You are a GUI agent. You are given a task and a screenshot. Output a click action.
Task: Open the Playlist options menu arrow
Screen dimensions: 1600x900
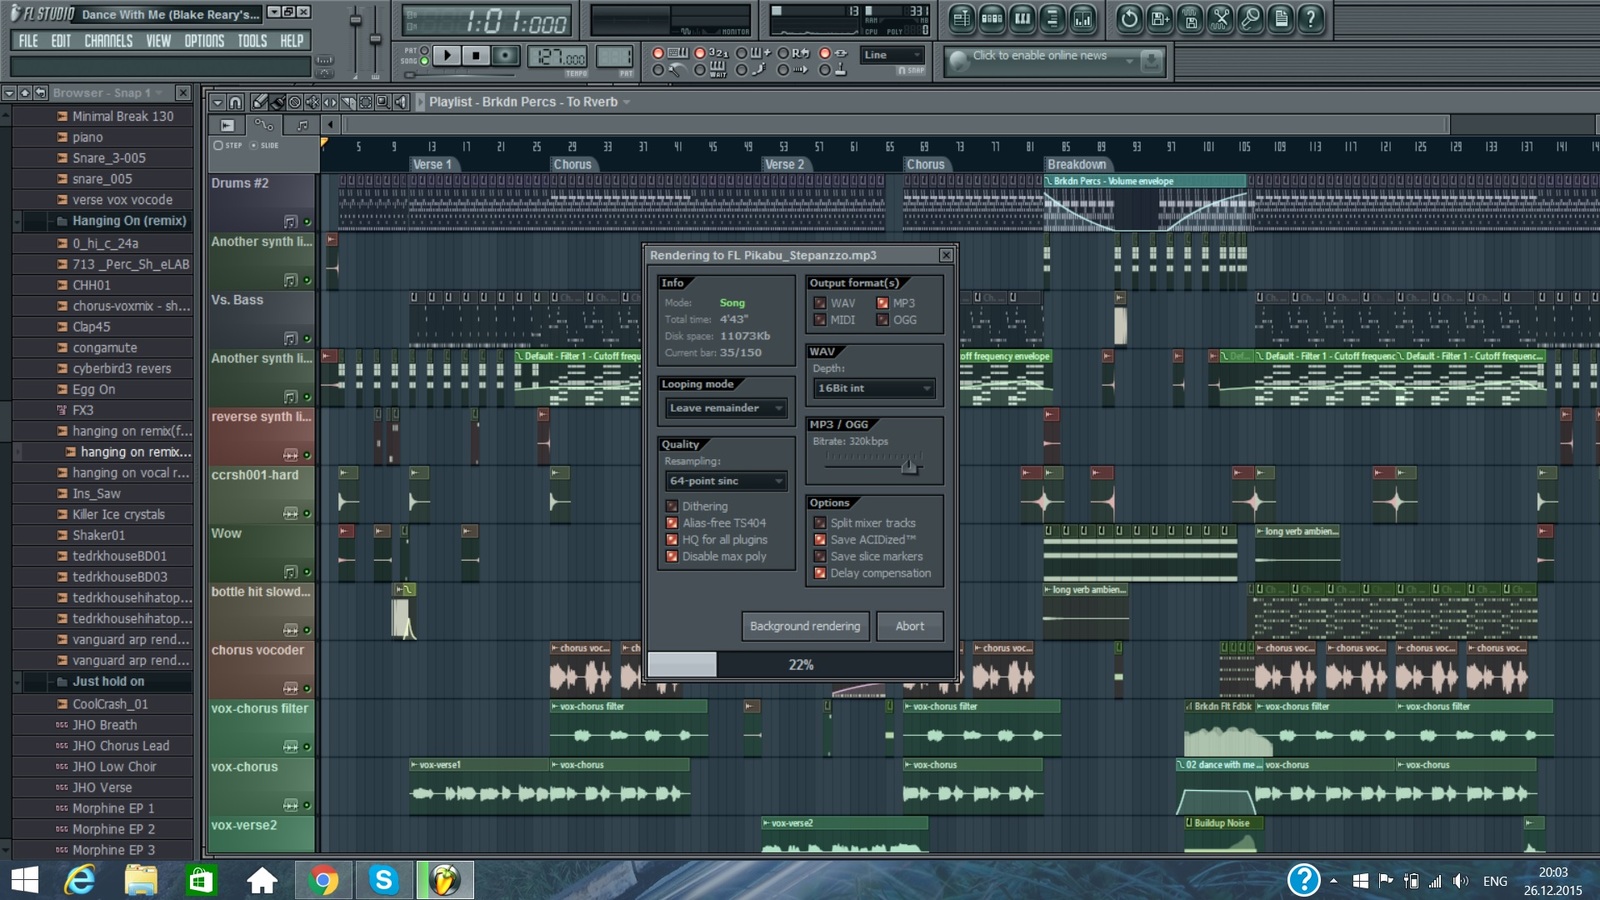point(218,102)
